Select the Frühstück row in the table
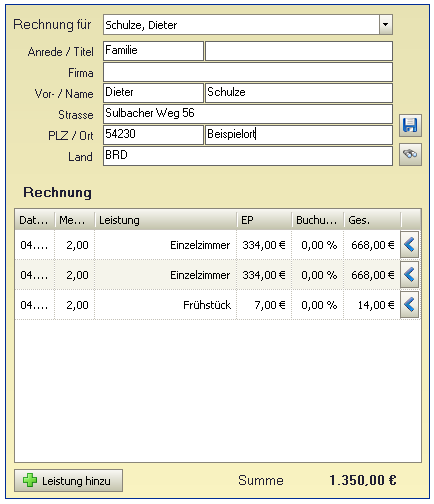The width and height of the screenshot is (434, 504). pyautogui.click(x=207, y=305)
